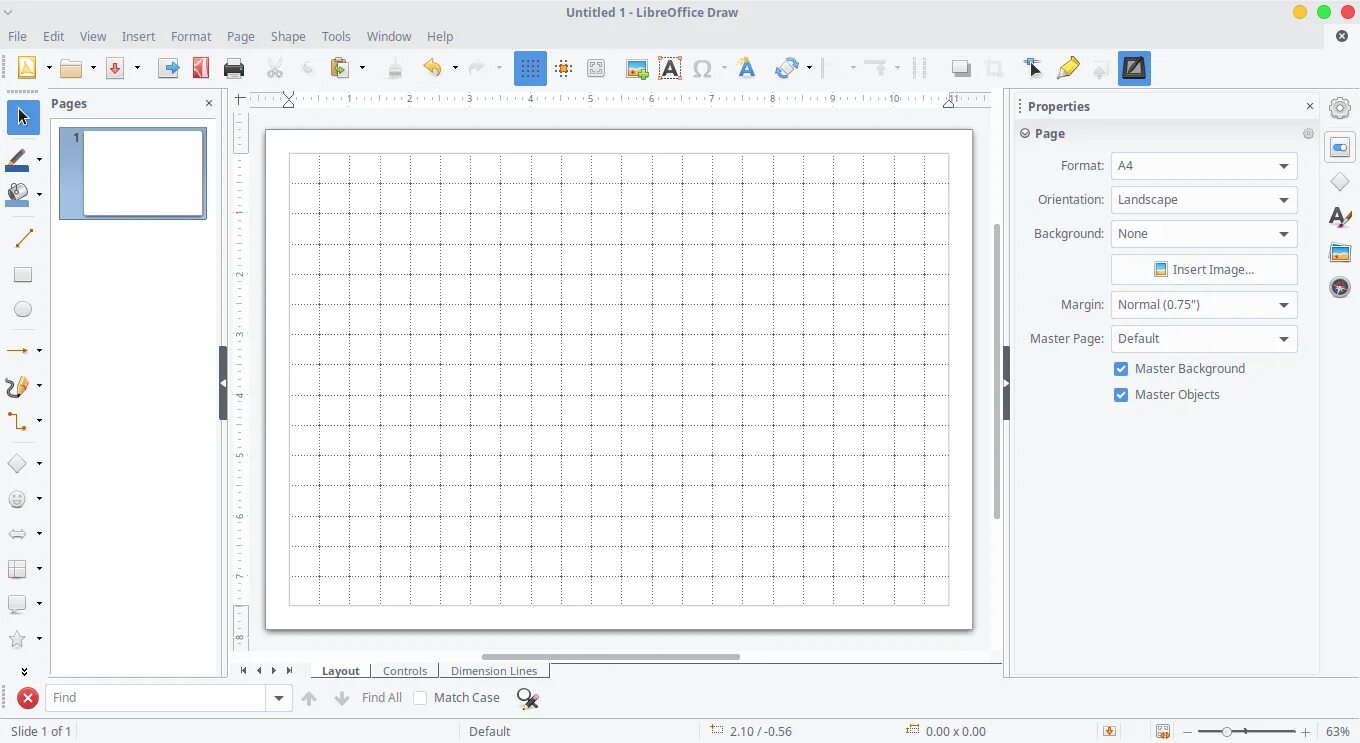Choose the Callout shapes tool
The height and width of the screenshot is (743, 1360).
pyautogui.click(x=18, y=603)
